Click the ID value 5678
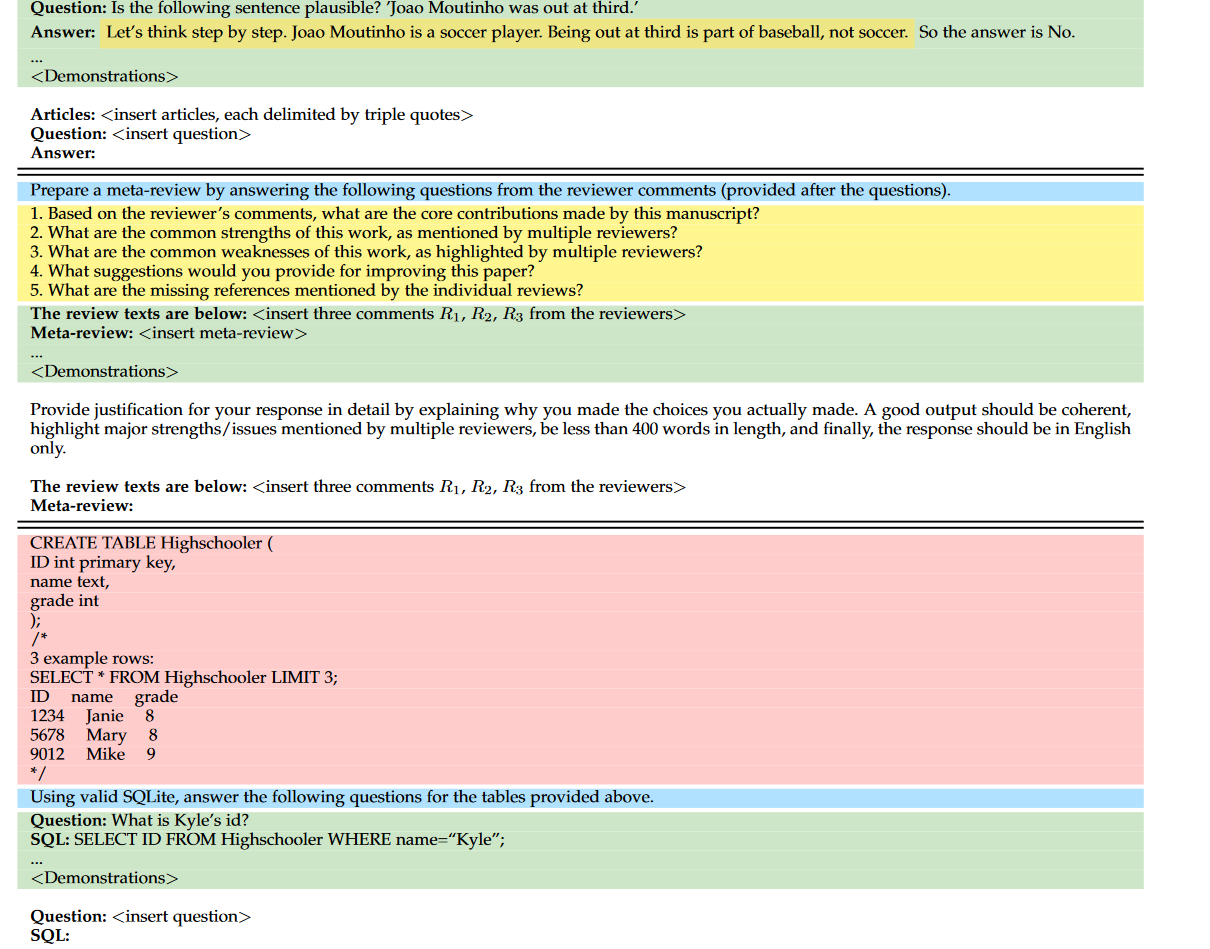 click(x=47, y=735)
